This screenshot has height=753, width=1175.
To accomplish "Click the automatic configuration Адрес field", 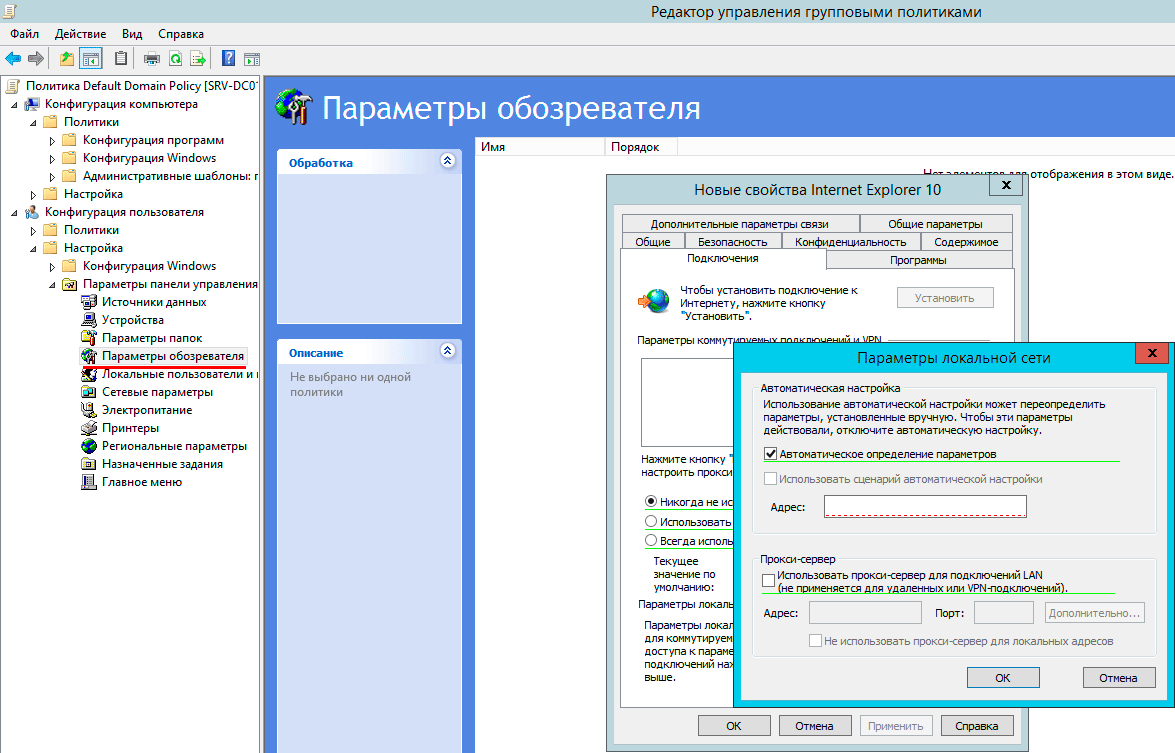I will pos(925,507).
